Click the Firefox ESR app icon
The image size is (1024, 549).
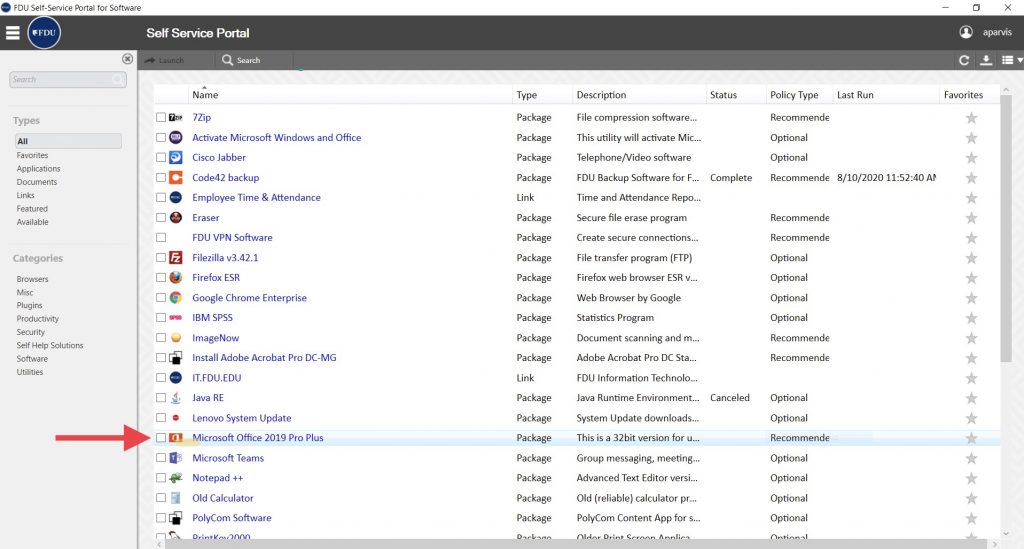click(176, 277)
